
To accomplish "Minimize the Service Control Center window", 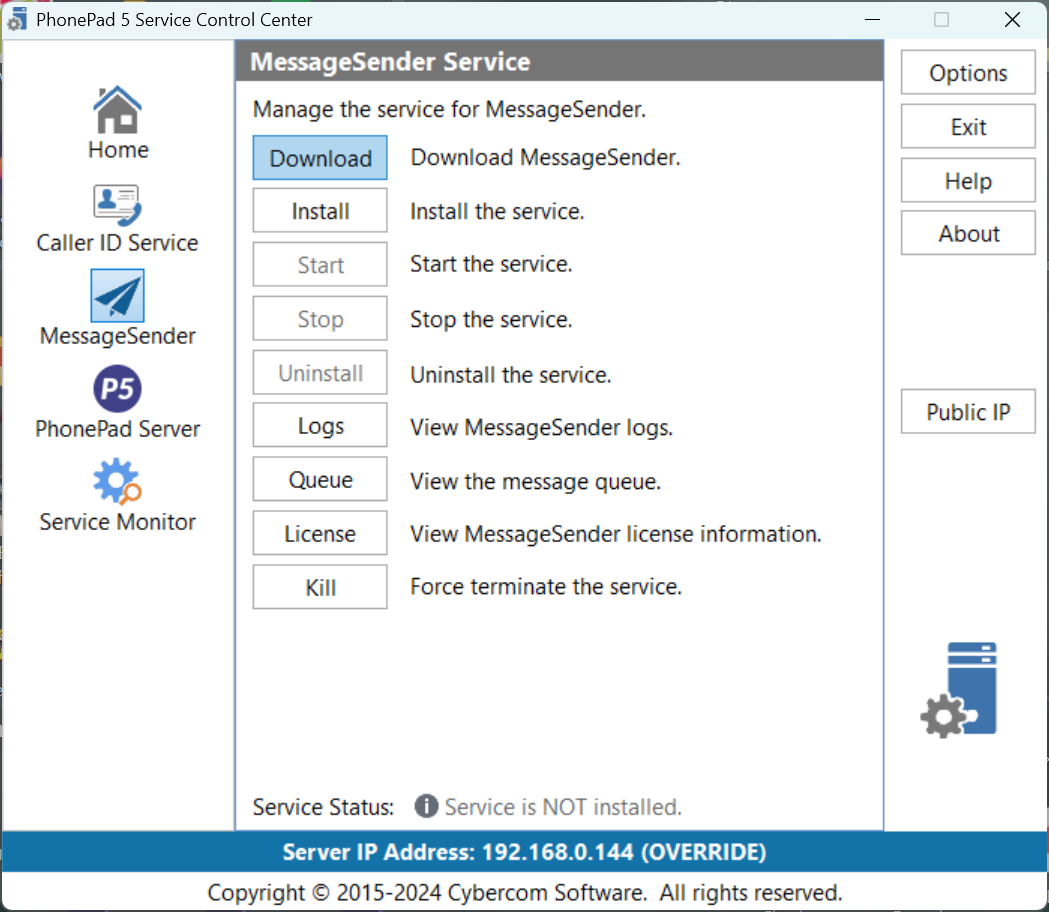I will (872, 20).
